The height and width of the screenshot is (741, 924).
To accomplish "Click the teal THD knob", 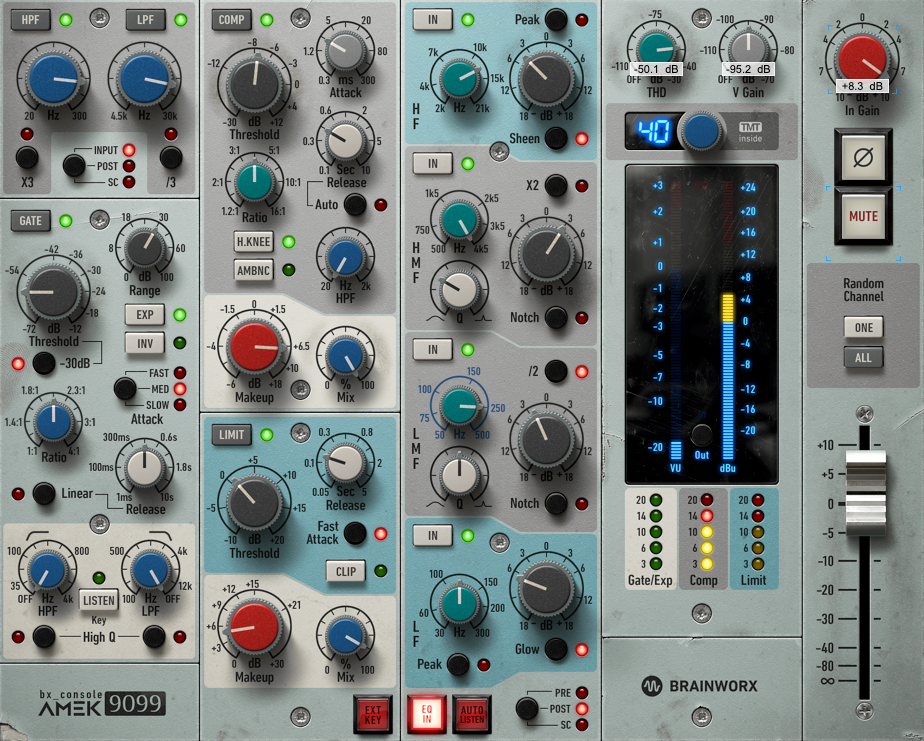I will [x=655, y=50].
